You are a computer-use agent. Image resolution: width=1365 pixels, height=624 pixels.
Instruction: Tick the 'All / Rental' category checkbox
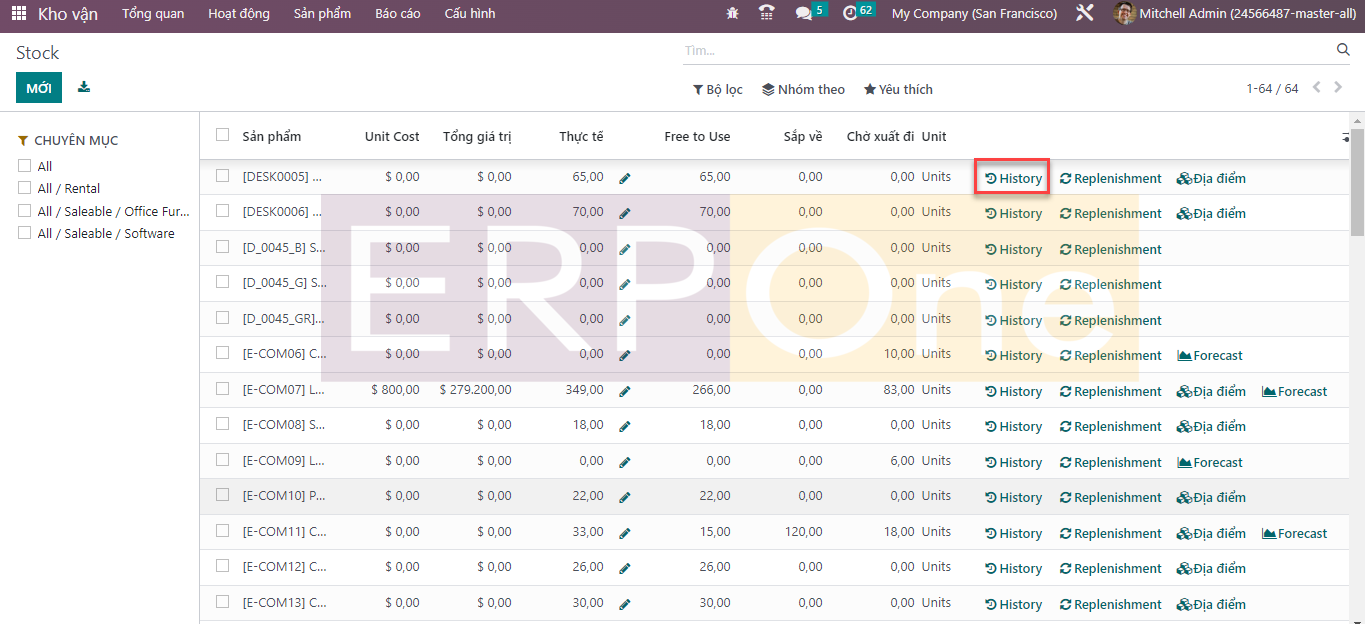pos(25,188)
